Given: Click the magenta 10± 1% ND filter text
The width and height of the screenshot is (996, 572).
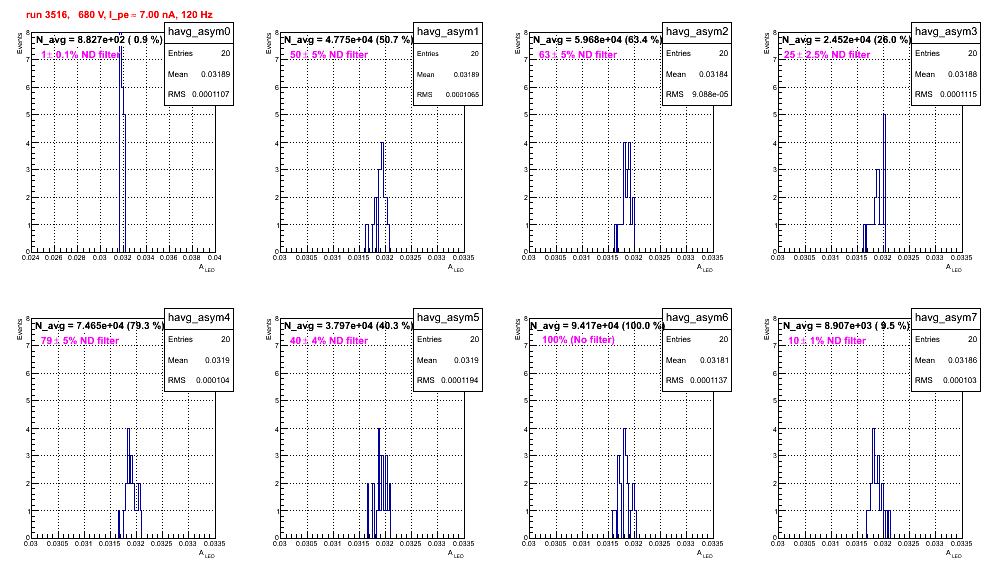Looking at the screenshot, I should point(827,341).
